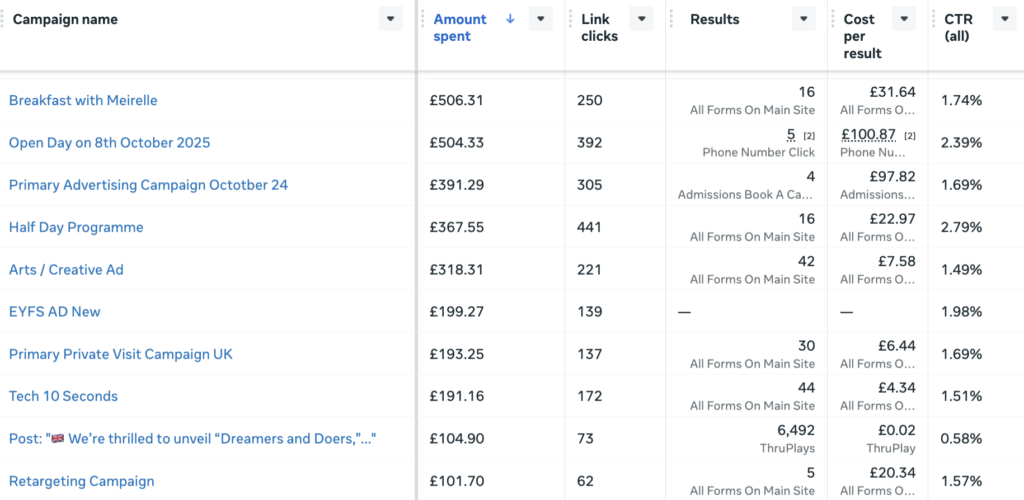1024x500 pixels.
Task: Select the Half Day Programme campaign link
Action: pyautogui.click(x=76, y=227)
